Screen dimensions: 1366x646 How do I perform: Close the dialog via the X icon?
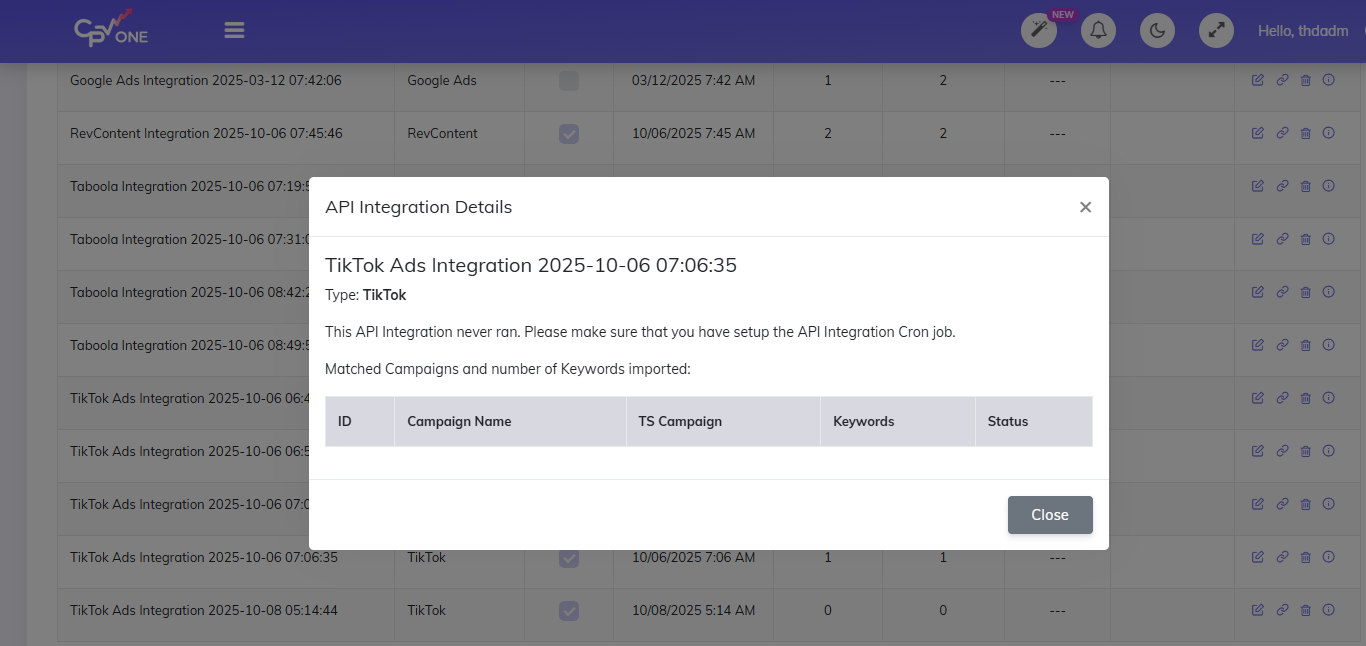coord(1085,207)
